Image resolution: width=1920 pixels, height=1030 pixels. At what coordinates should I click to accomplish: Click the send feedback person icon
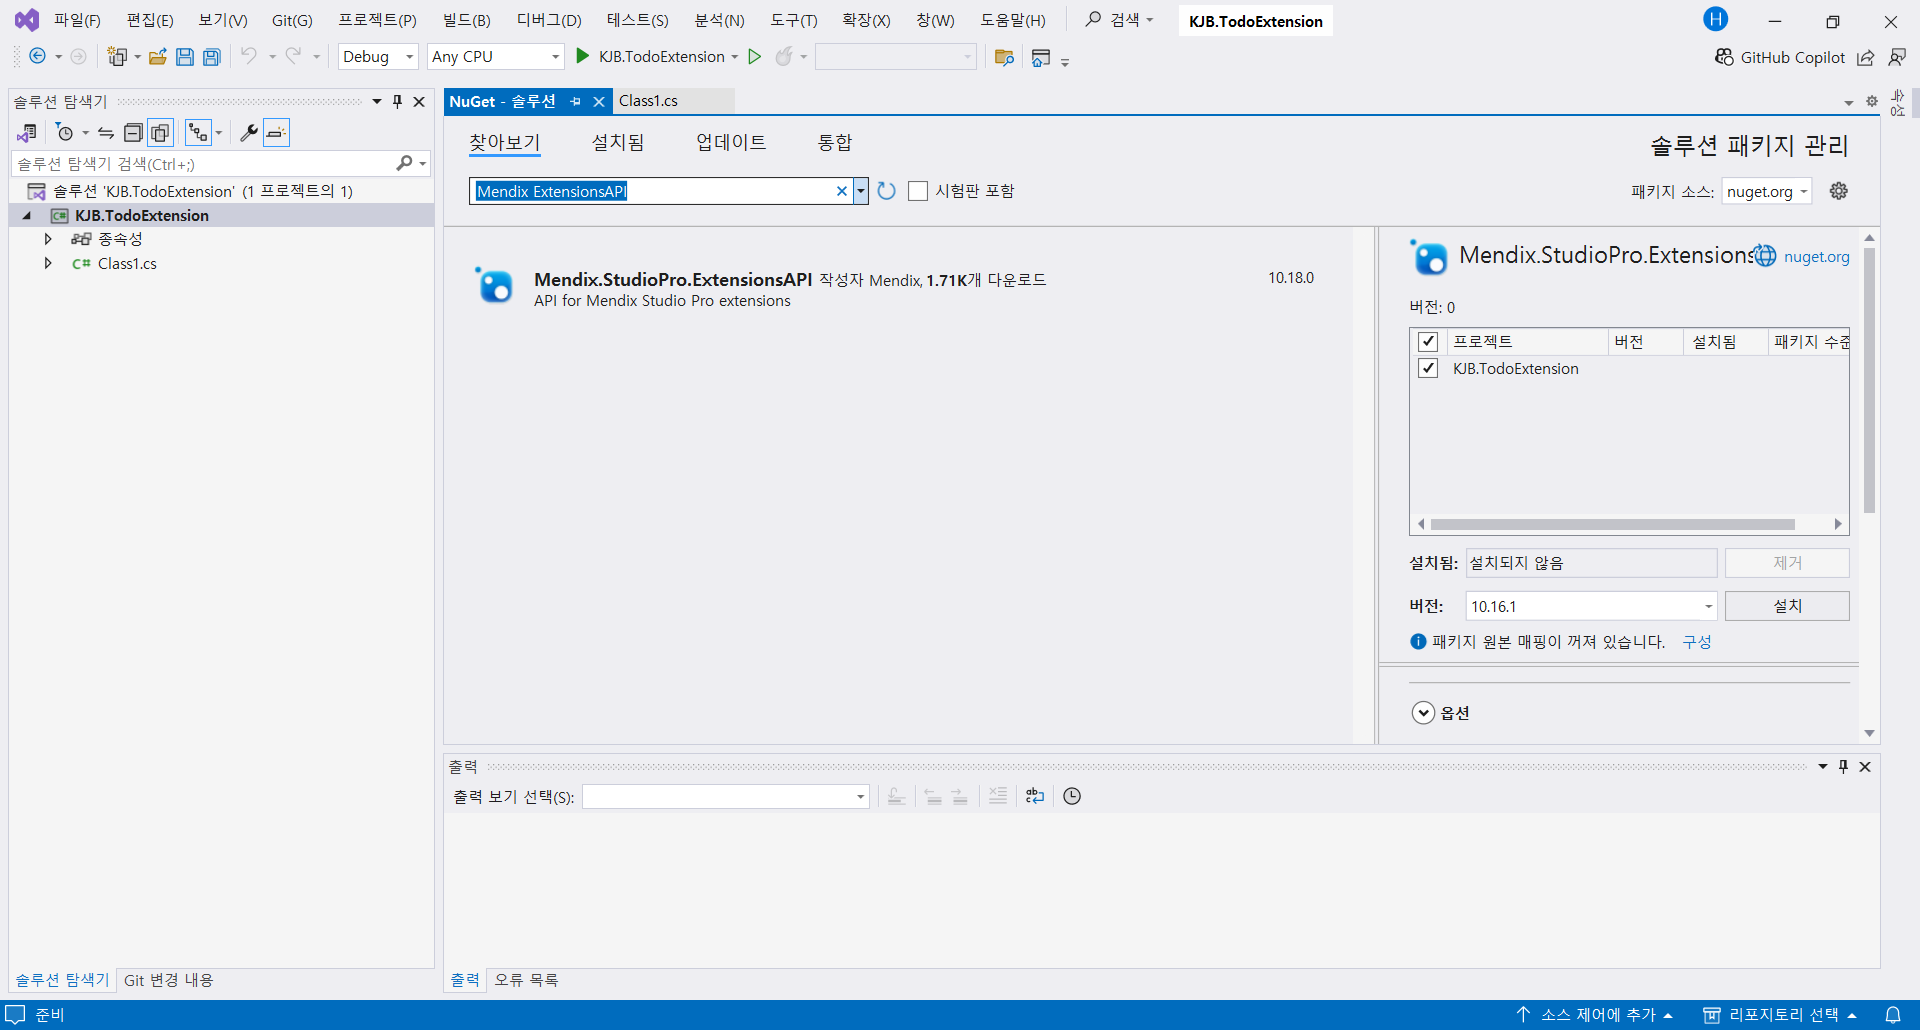[x=1897, y=57]
